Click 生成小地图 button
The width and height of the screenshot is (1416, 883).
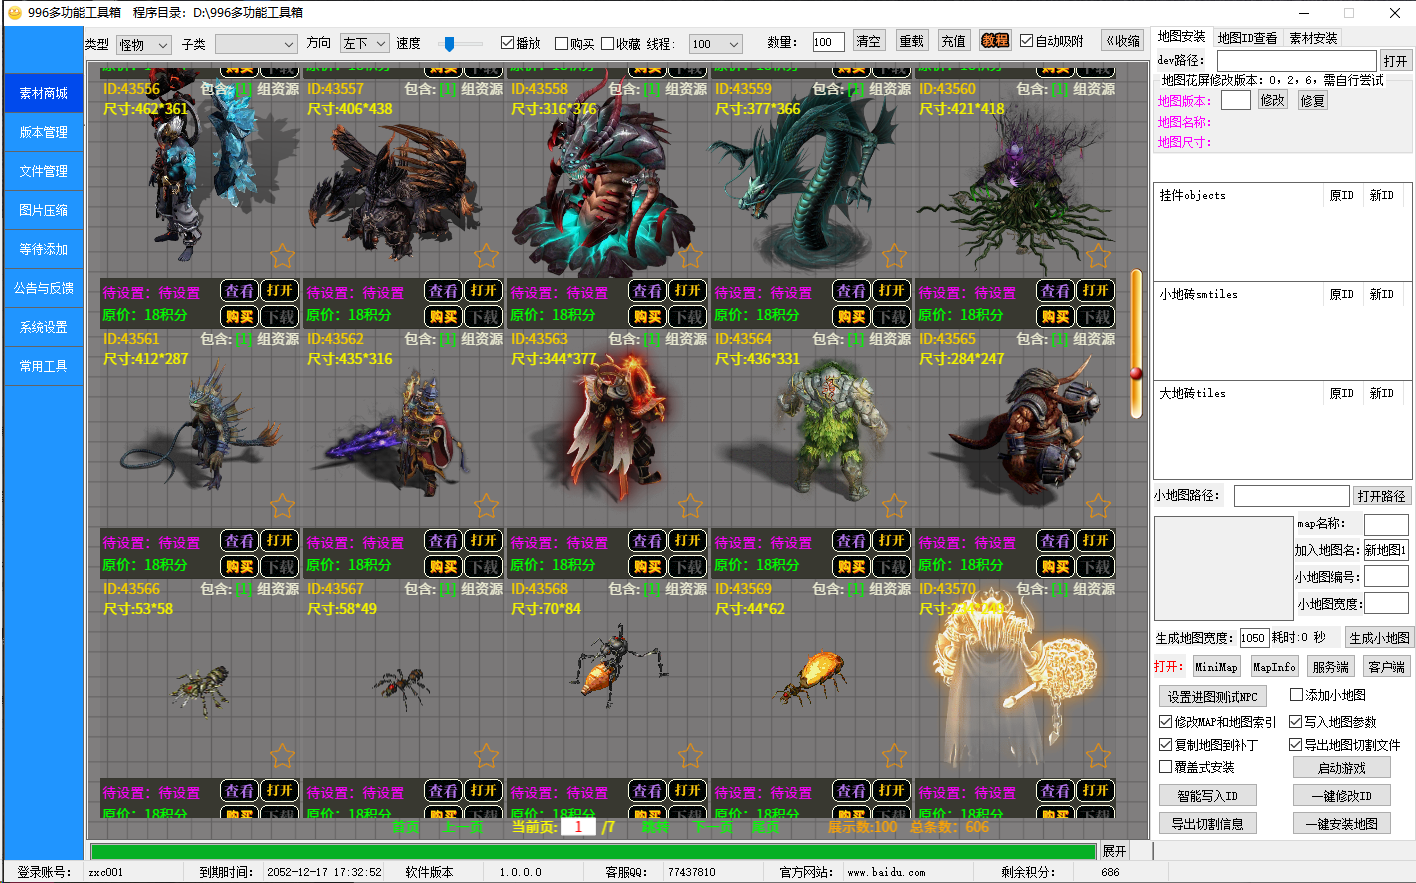coord(1379,637)
